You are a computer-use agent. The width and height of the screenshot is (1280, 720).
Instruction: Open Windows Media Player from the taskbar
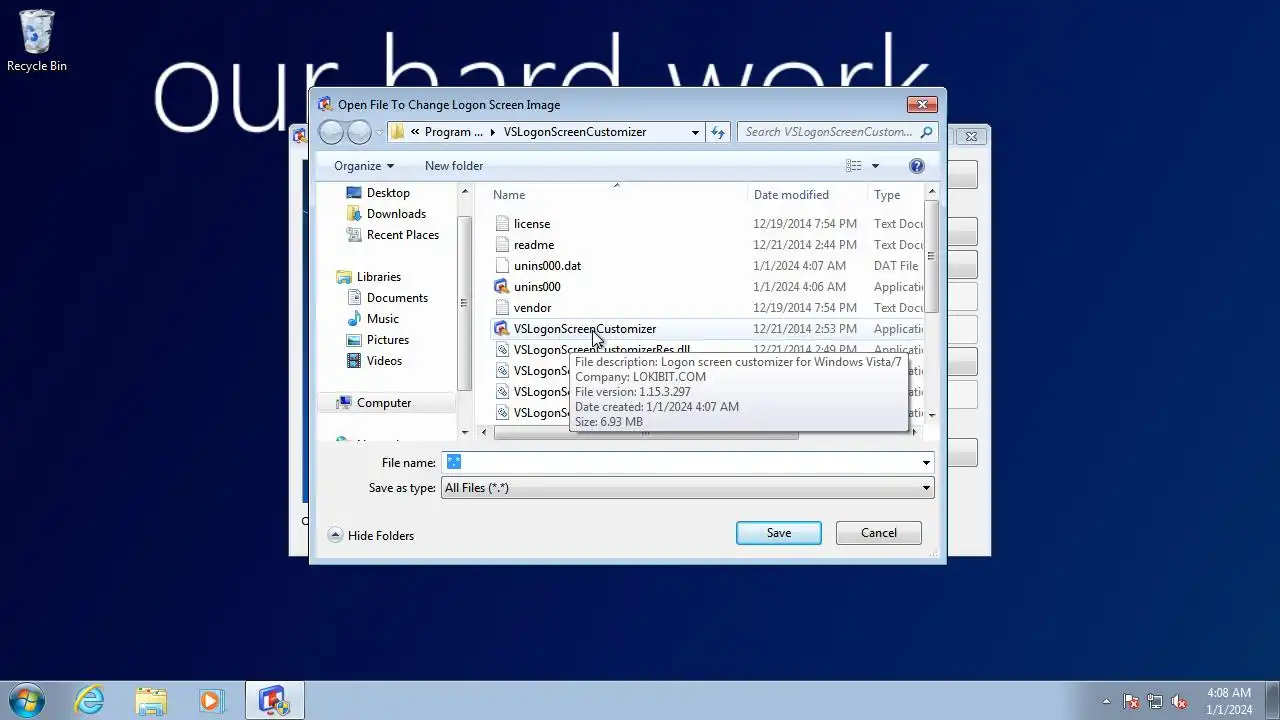point(211,700)
